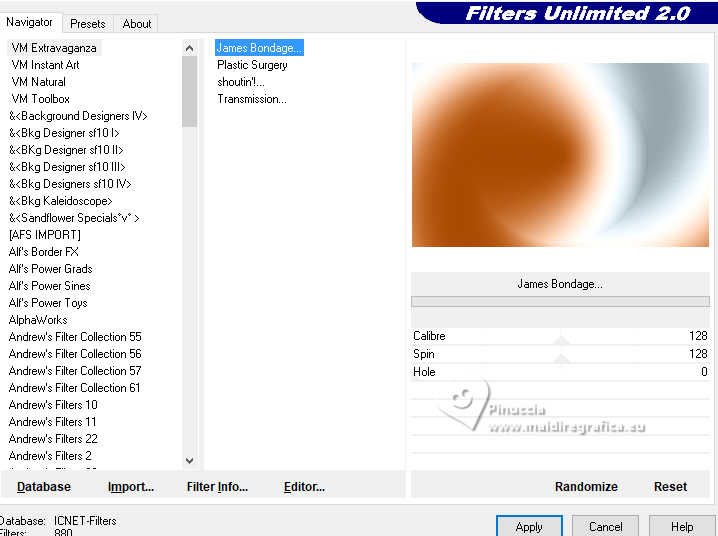Click the Database button
This screenshot has width=718, height=536.
click(44, 487)
